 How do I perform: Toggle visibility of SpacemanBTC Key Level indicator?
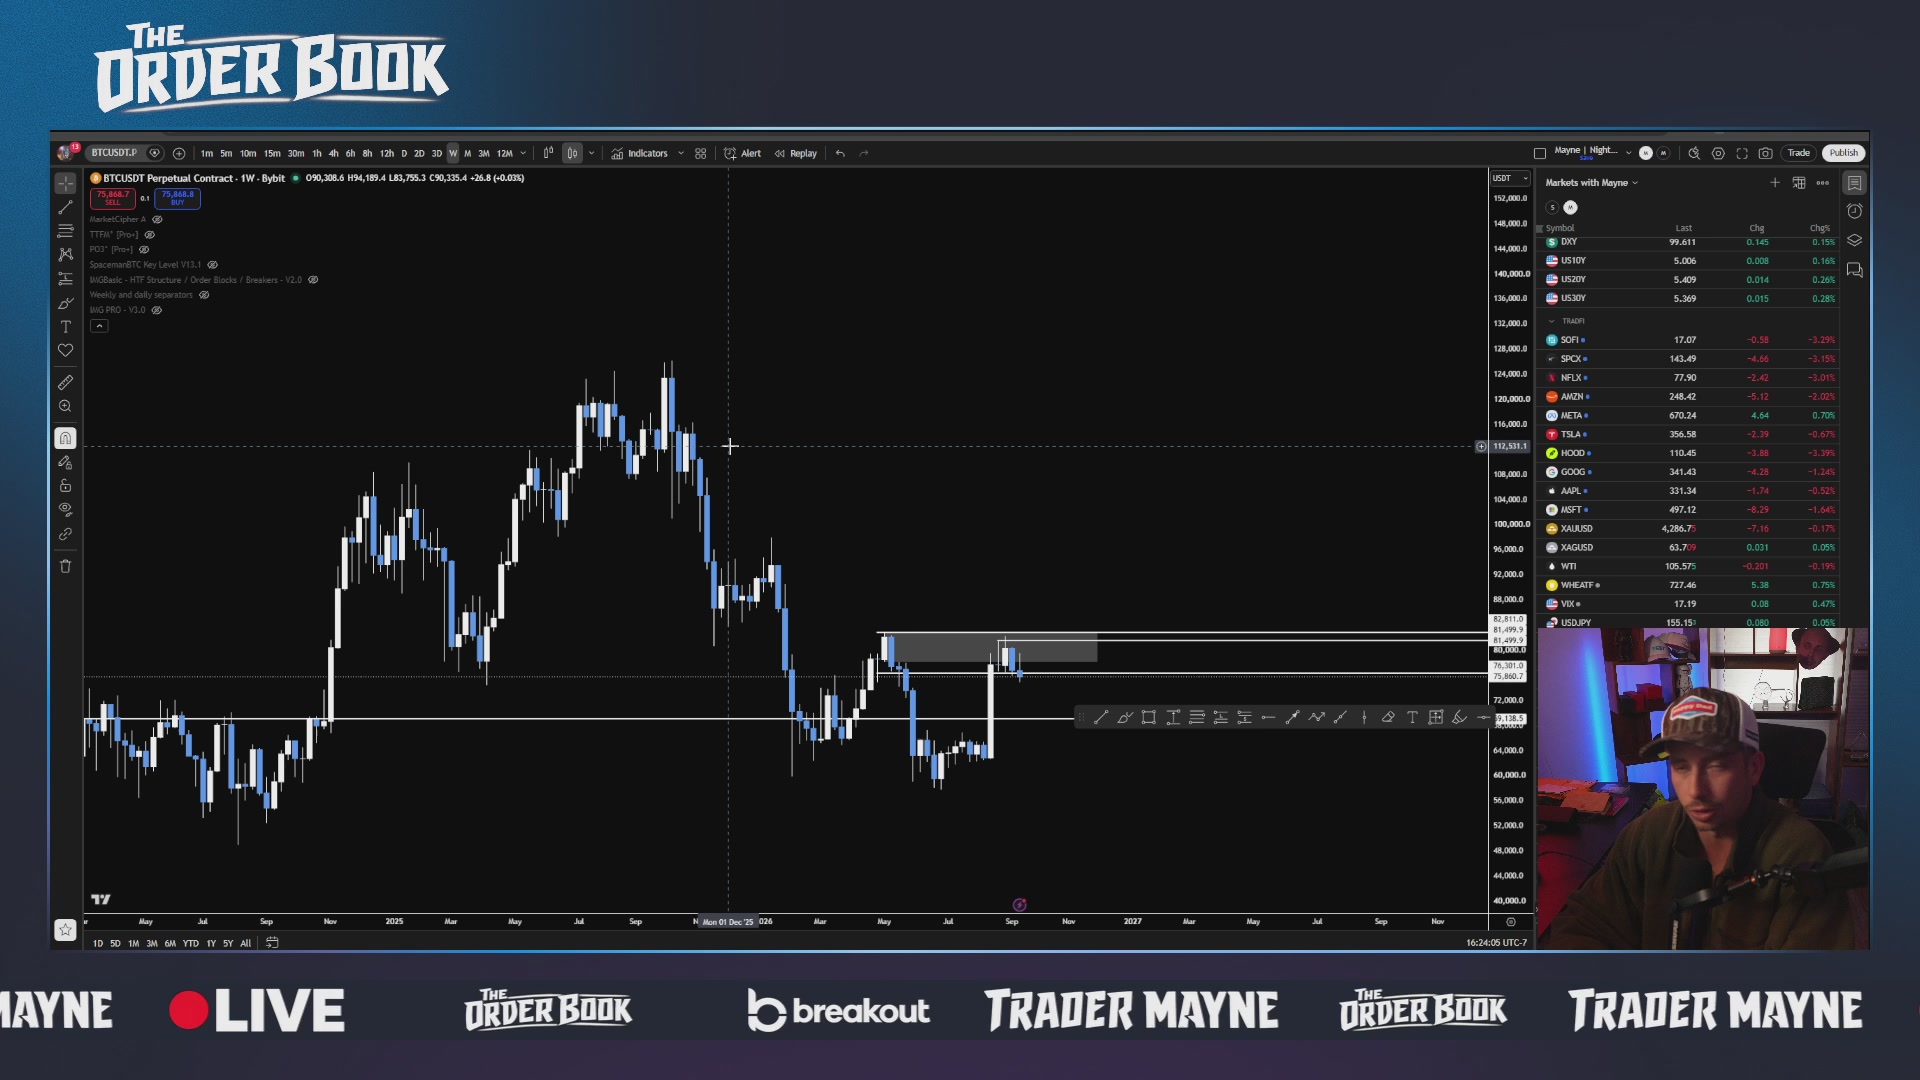[x=212, y=265]
